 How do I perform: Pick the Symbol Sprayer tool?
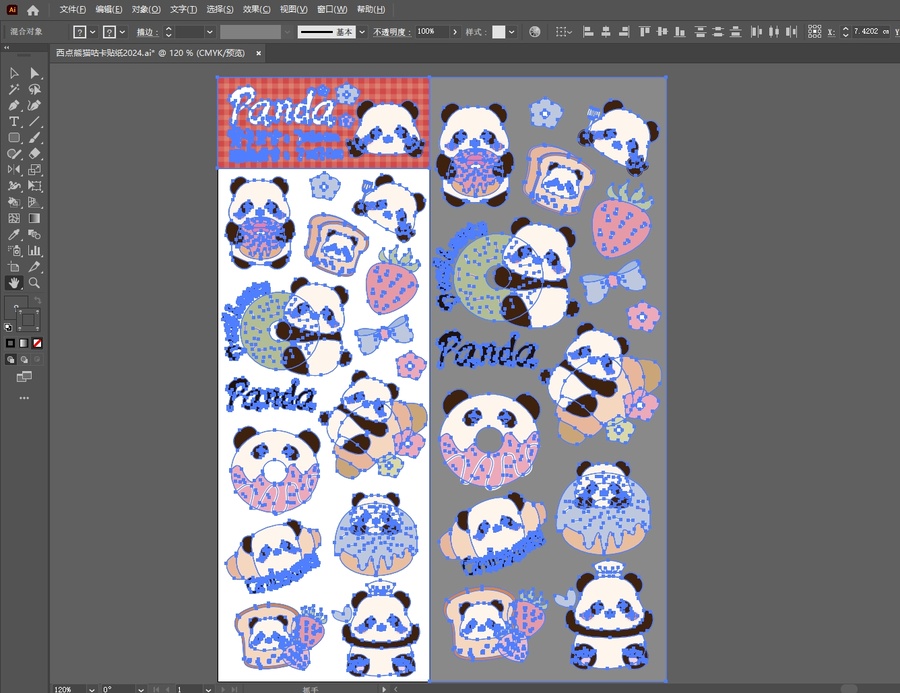[x=14, y=250]
